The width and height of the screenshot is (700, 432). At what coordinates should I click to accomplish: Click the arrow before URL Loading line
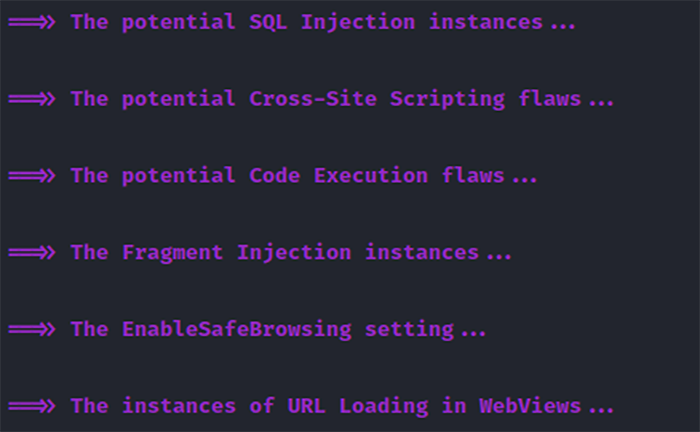[x=32, y=406]
